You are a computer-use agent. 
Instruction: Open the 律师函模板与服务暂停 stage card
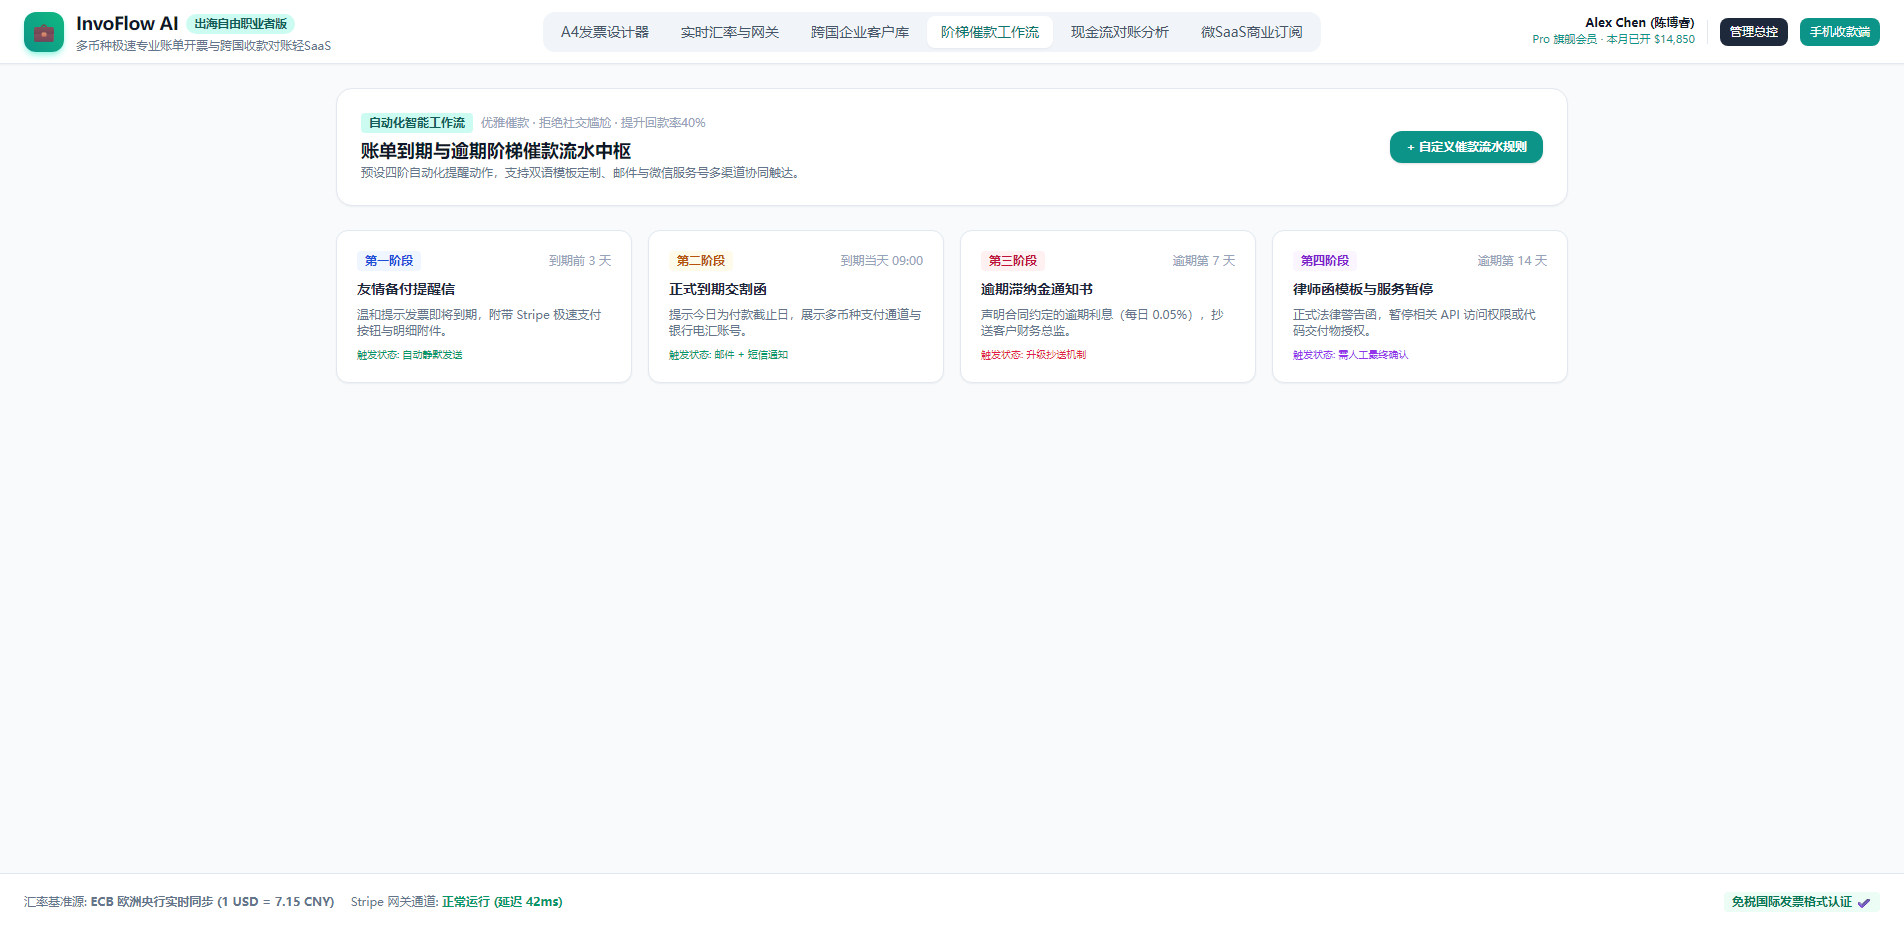coord(1420,306)
